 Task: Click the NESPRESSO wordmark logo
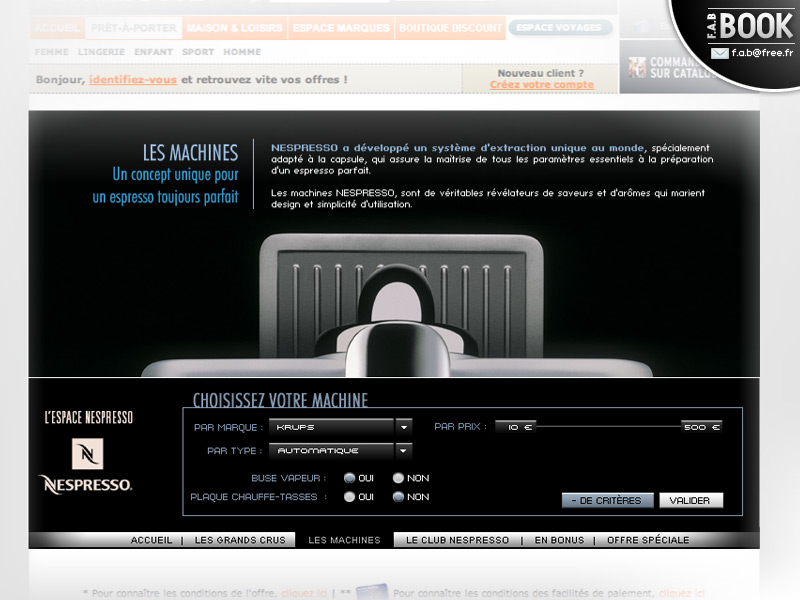click(86, 485)
